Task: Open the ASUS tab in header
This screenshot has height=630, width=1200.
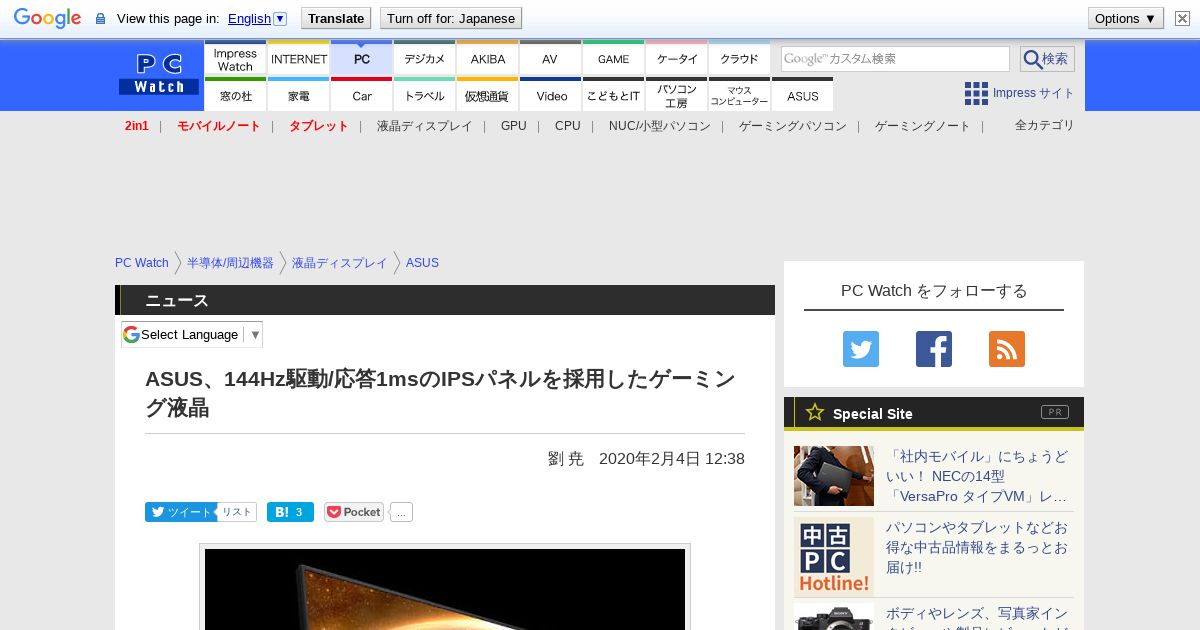Action: click(802, 95)
